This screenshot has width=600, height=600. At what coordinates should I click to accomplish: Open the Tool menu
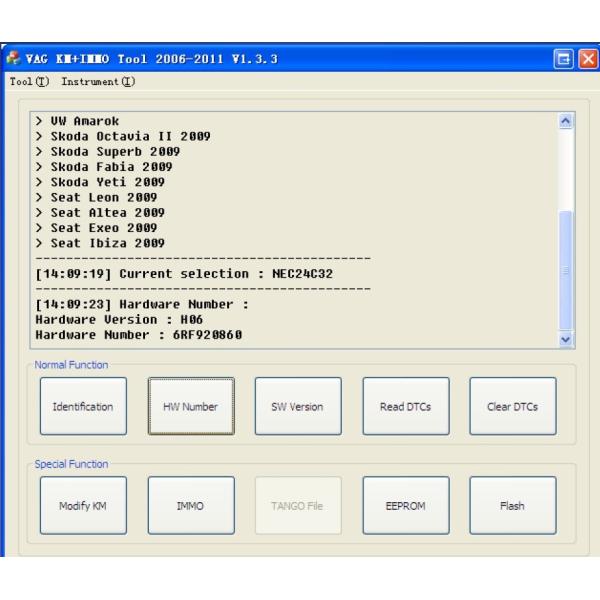21,81
